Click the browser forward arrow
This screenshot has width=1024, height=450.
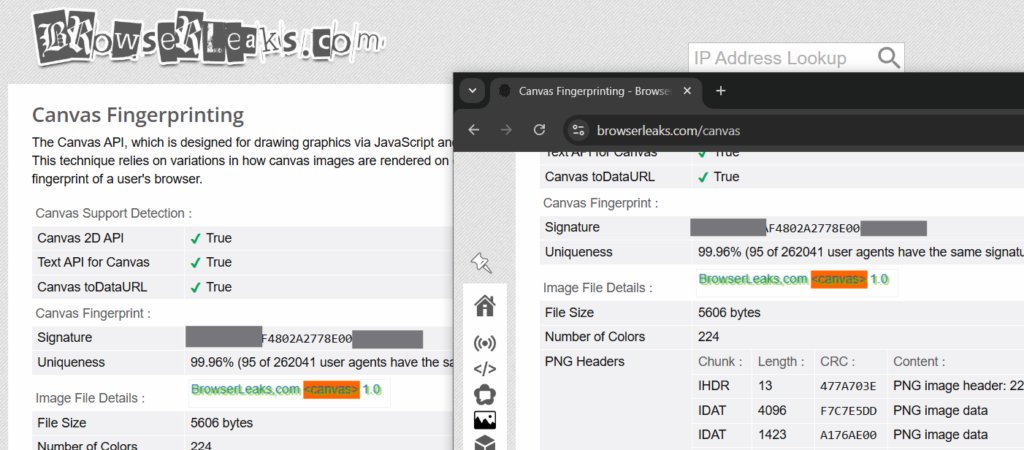506,130
